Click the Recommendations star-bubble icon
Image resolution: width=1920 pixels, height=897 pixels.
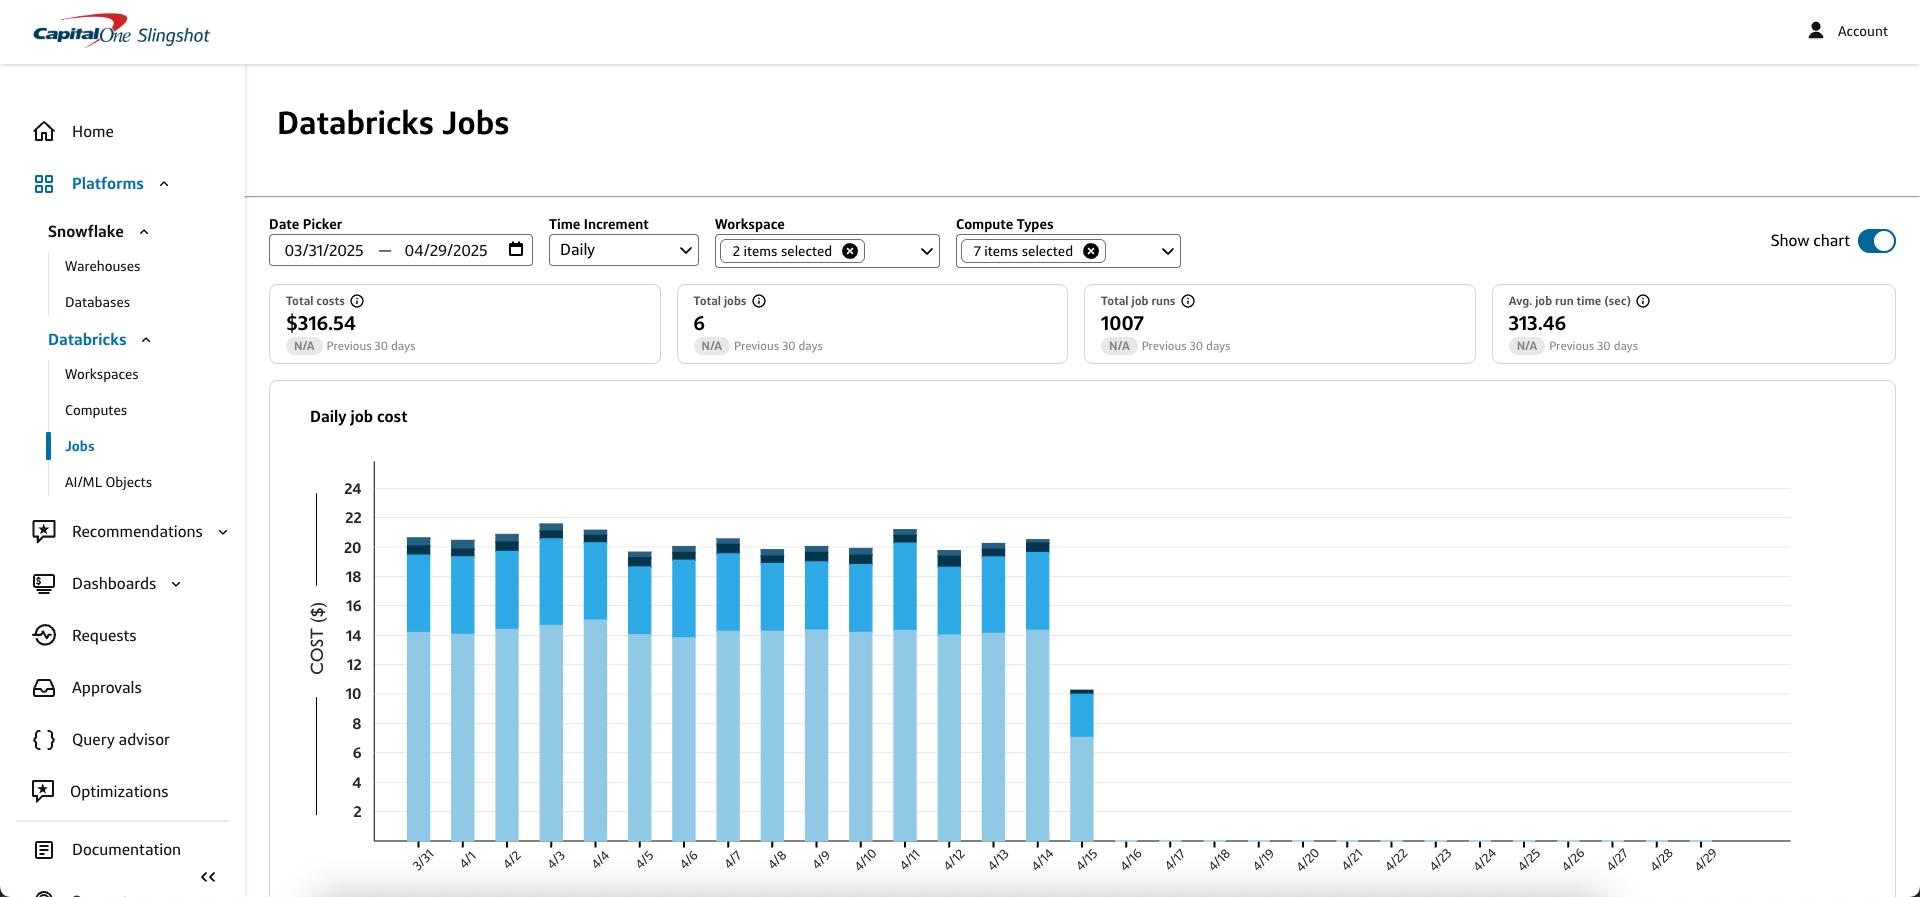[44, 531]
